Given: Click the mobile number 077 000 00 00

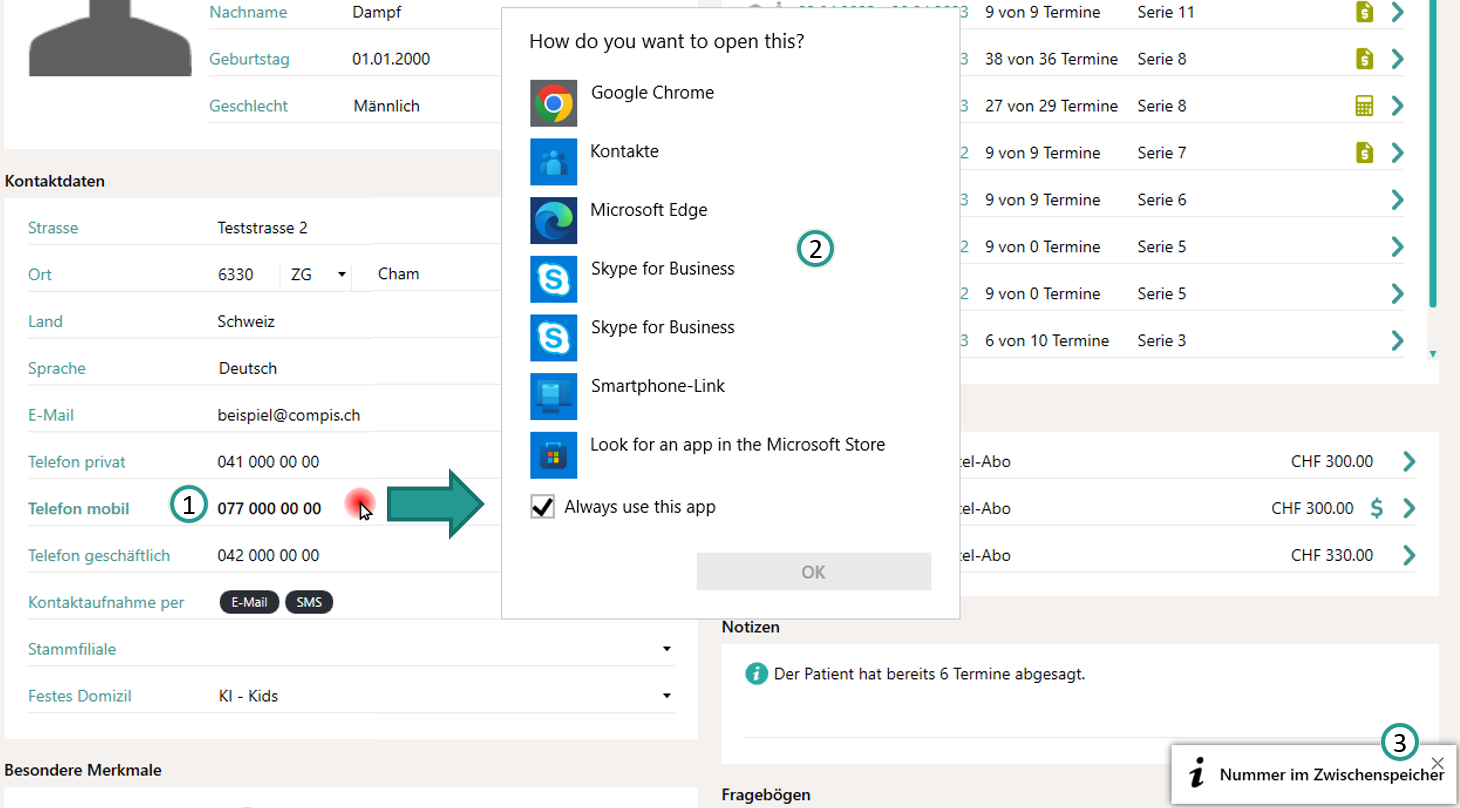Looking at the screenshot, I should click(270, 509).
